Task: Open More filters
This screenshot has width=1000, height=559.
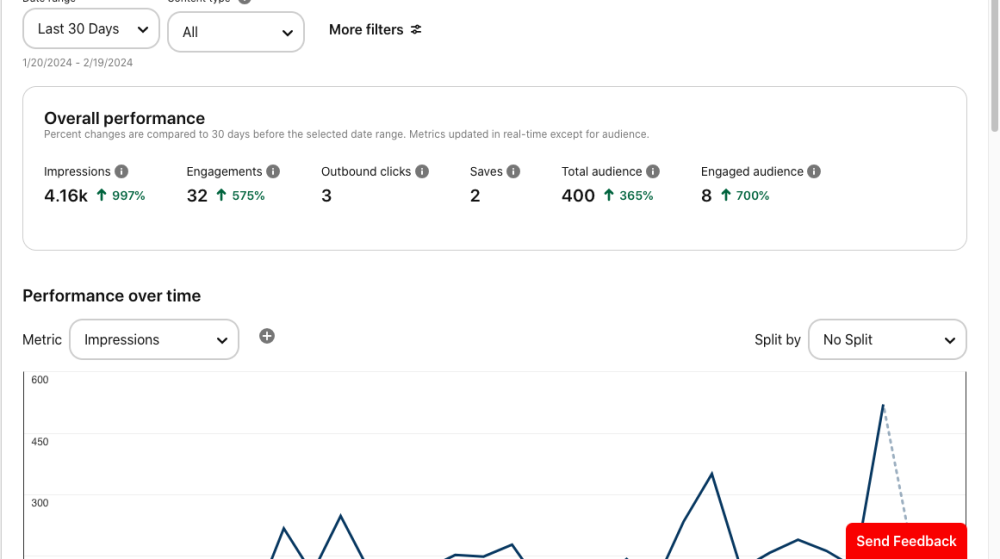Action: coord(366,30)
